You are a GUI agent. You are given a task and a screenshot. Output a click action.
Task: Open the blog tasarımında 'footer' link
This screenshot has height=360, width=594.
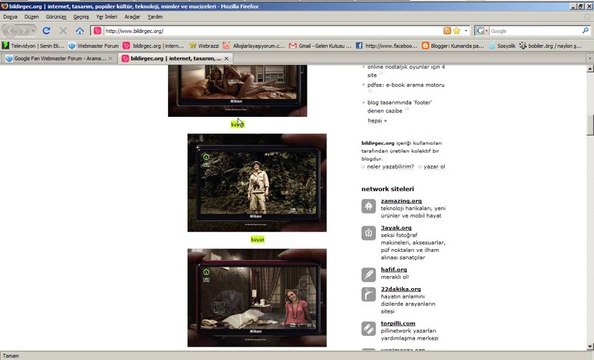pyautogui.click(x=399, y=106)
